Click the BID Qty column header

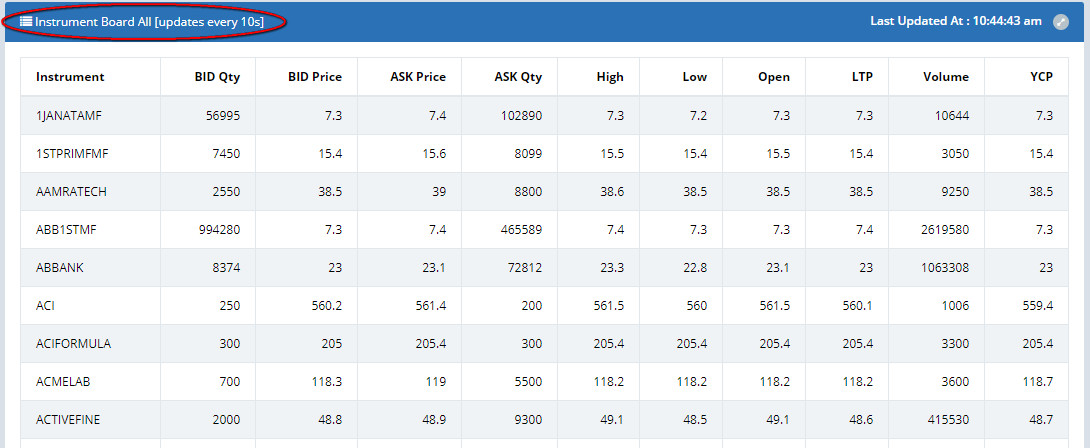click(x=217, y=77)
